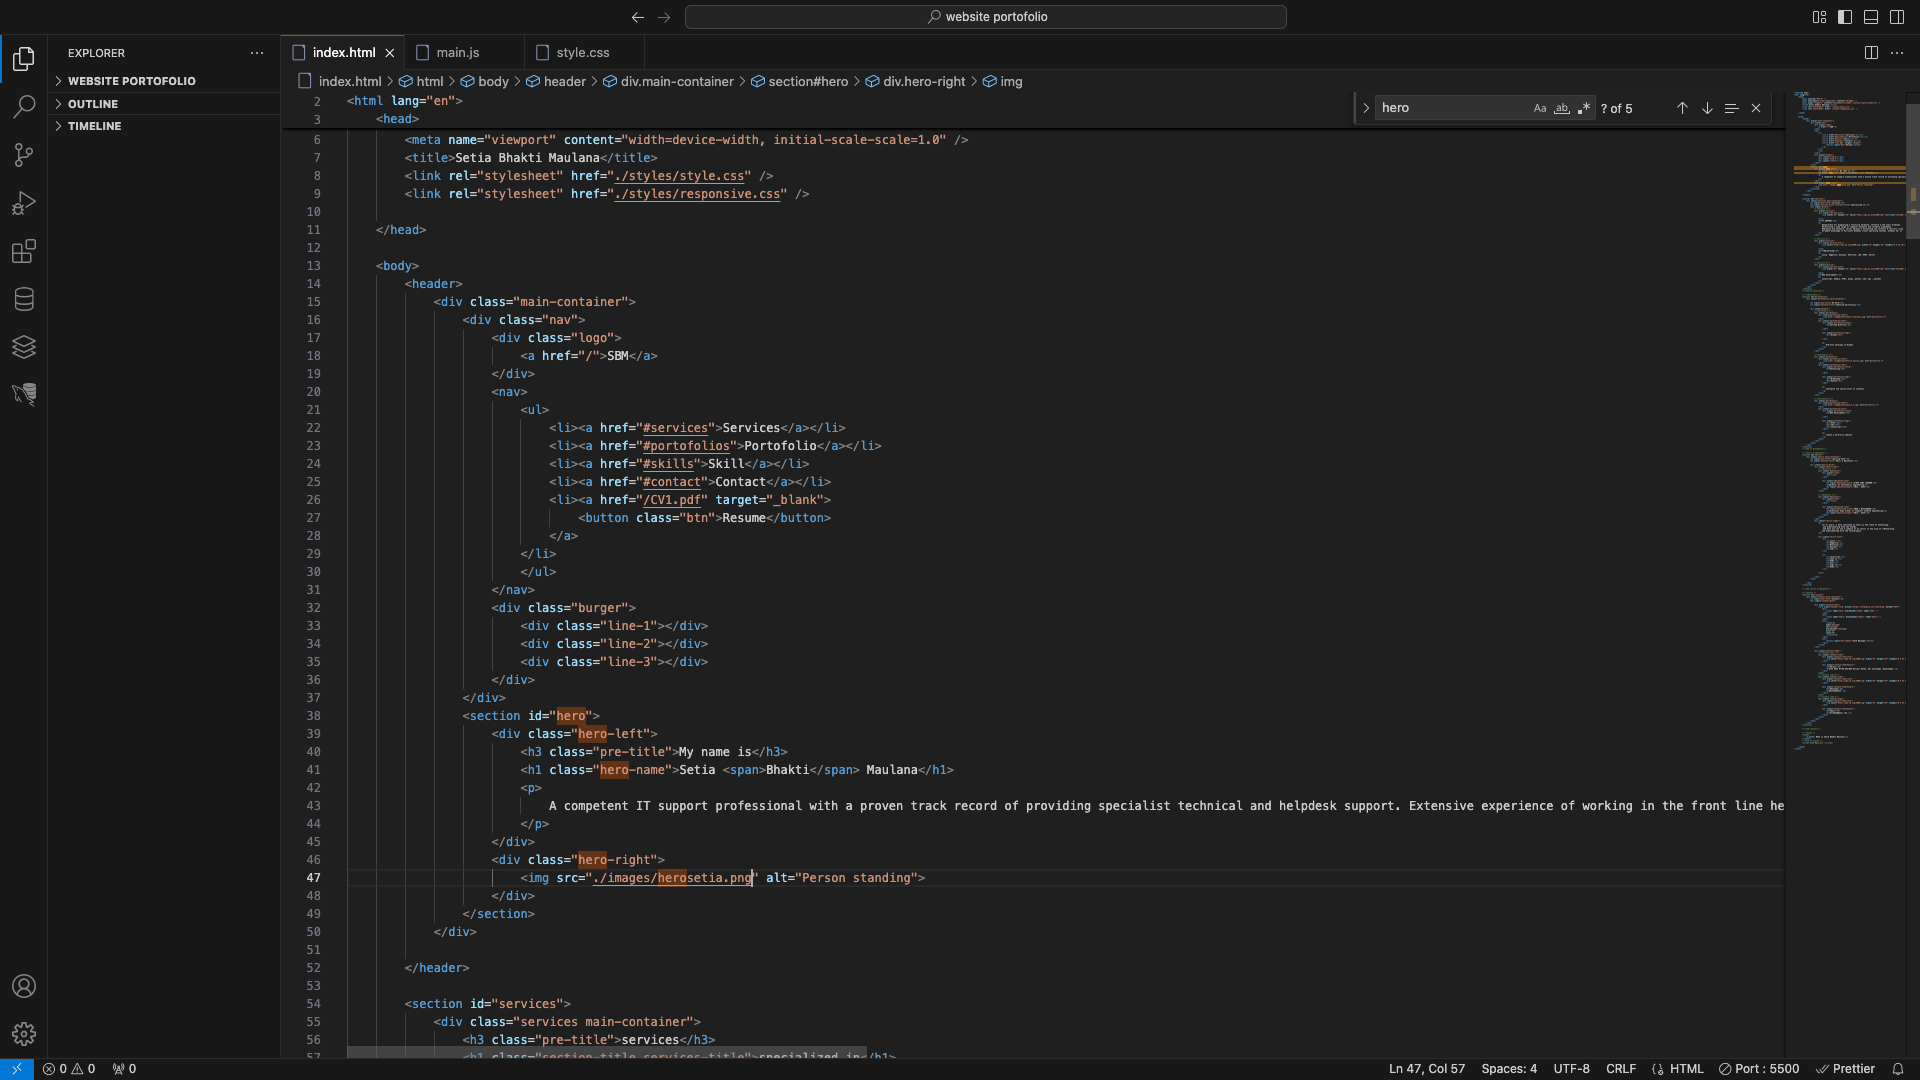
Task: Open the Extensions view
Action: [24, 251]
